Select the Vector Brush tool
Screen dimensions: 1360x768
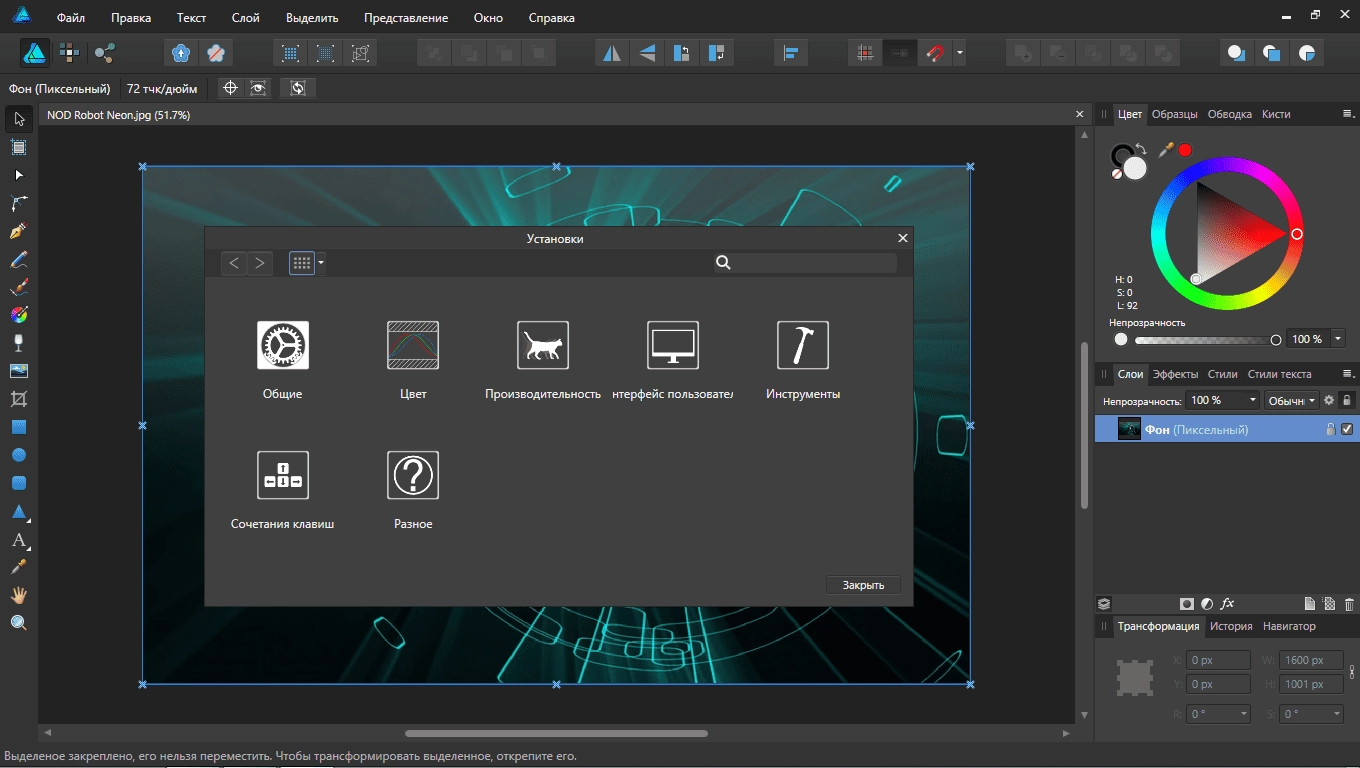click(19, 287)
